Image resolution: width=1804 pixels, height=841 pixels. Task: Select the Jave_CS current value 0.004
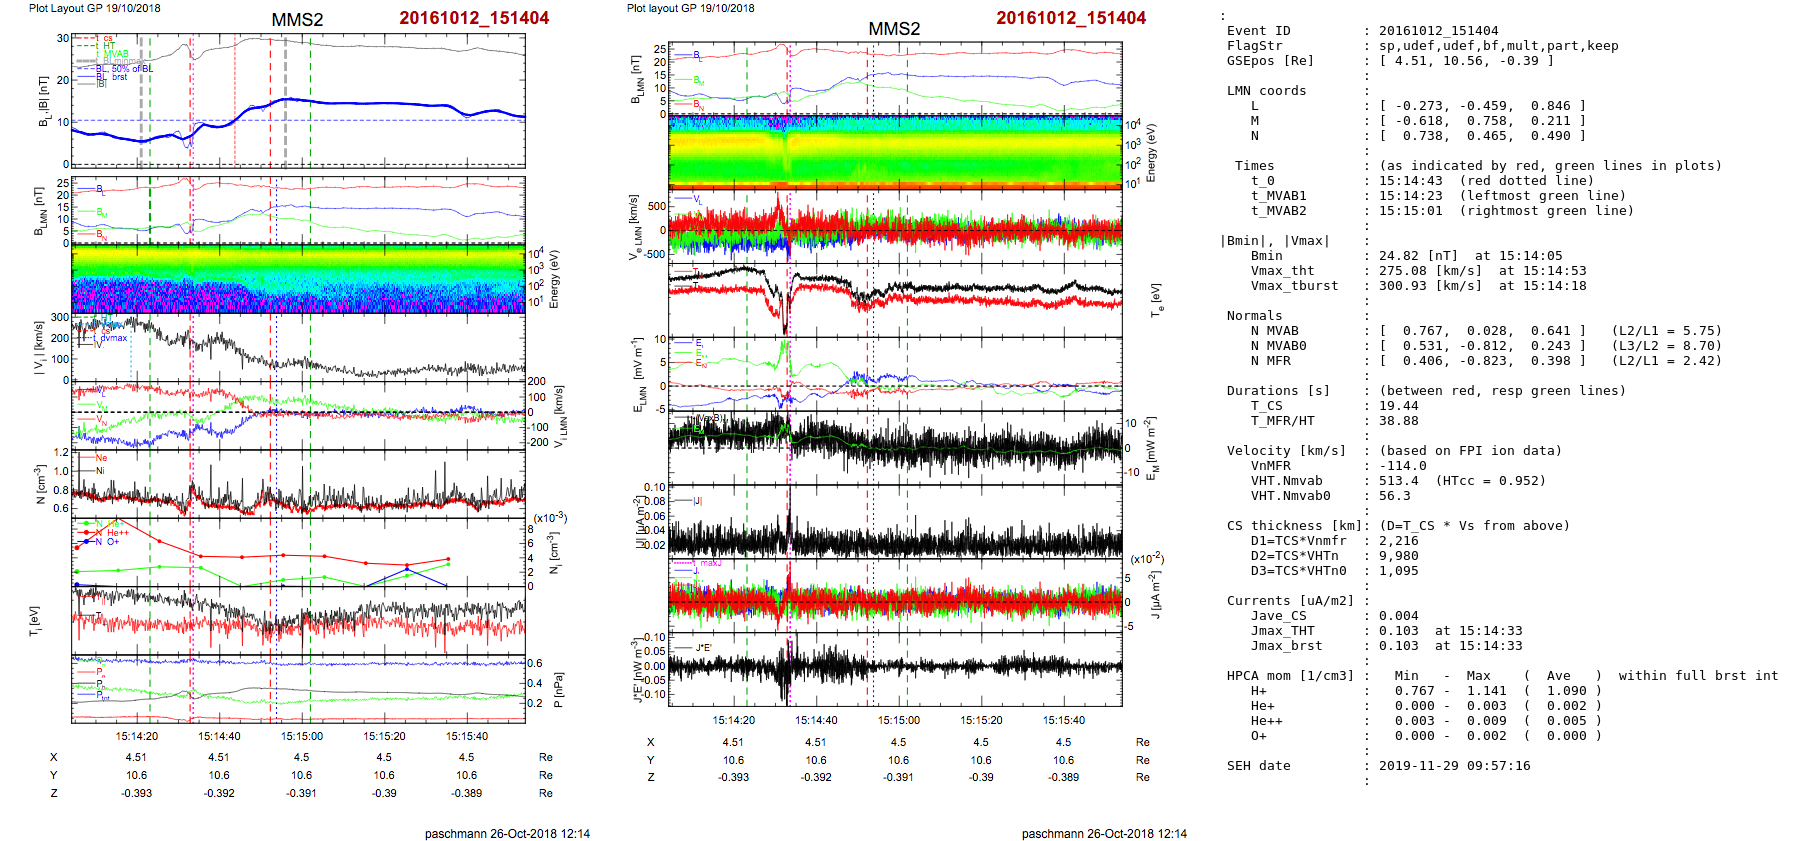[1398, 616]
